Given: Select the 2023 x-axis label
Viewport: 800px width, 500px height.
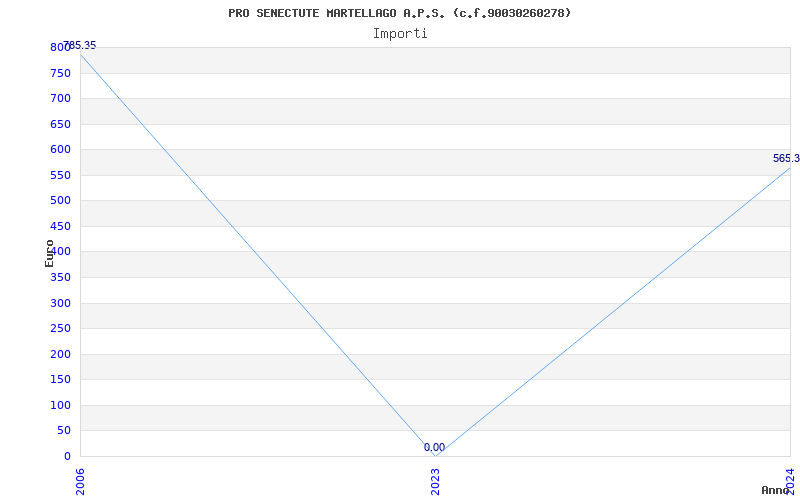Looking at the screenshot, I should point(435,481).
